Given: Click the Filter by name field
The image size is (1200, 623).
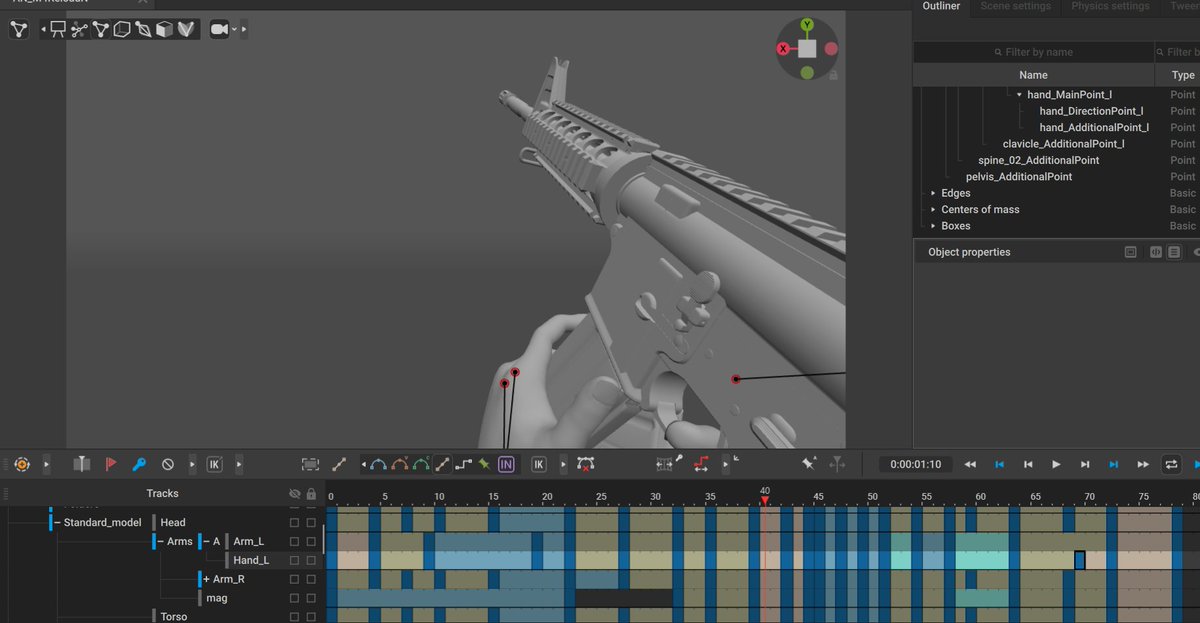Looking at the screenshot, I should 1033,52.
